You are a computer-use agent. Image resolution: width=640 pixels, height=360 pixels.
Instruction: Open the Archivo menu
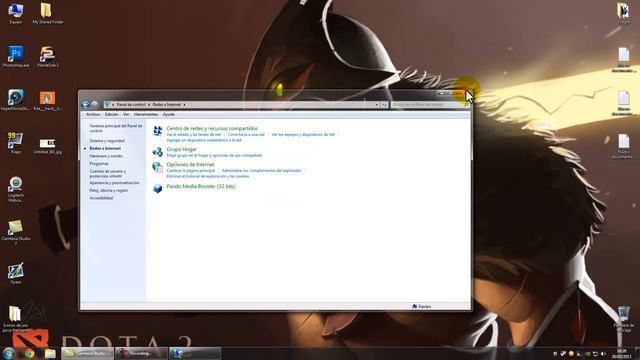[93, 115]
